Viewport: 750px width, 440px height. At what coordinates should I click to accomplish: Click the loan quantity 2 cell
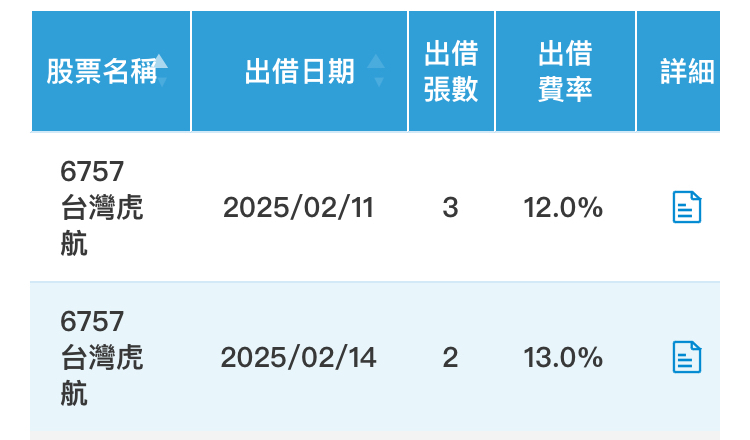(x=450, y=358)
